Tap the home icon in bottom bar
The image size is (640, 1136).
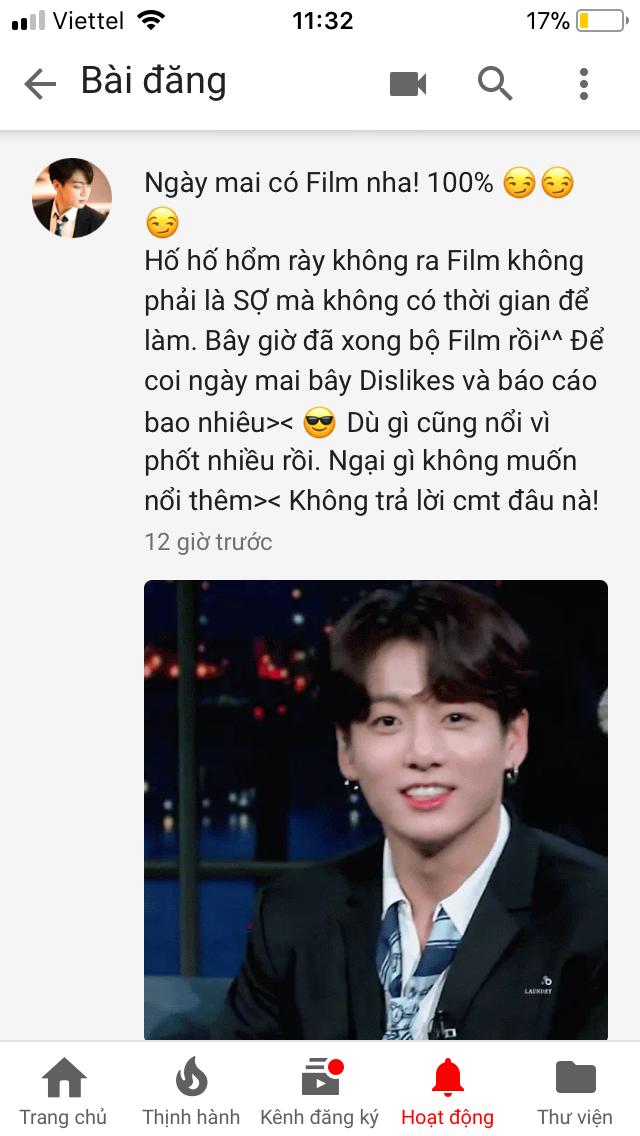tap(64, 1078)
